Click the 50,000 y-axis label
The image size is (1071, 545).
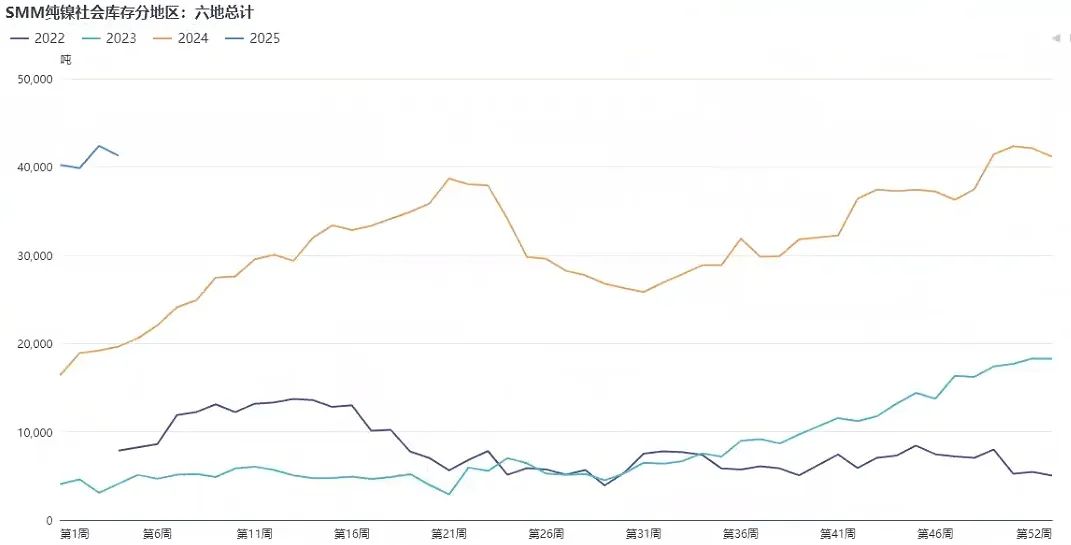pos(36,79)
